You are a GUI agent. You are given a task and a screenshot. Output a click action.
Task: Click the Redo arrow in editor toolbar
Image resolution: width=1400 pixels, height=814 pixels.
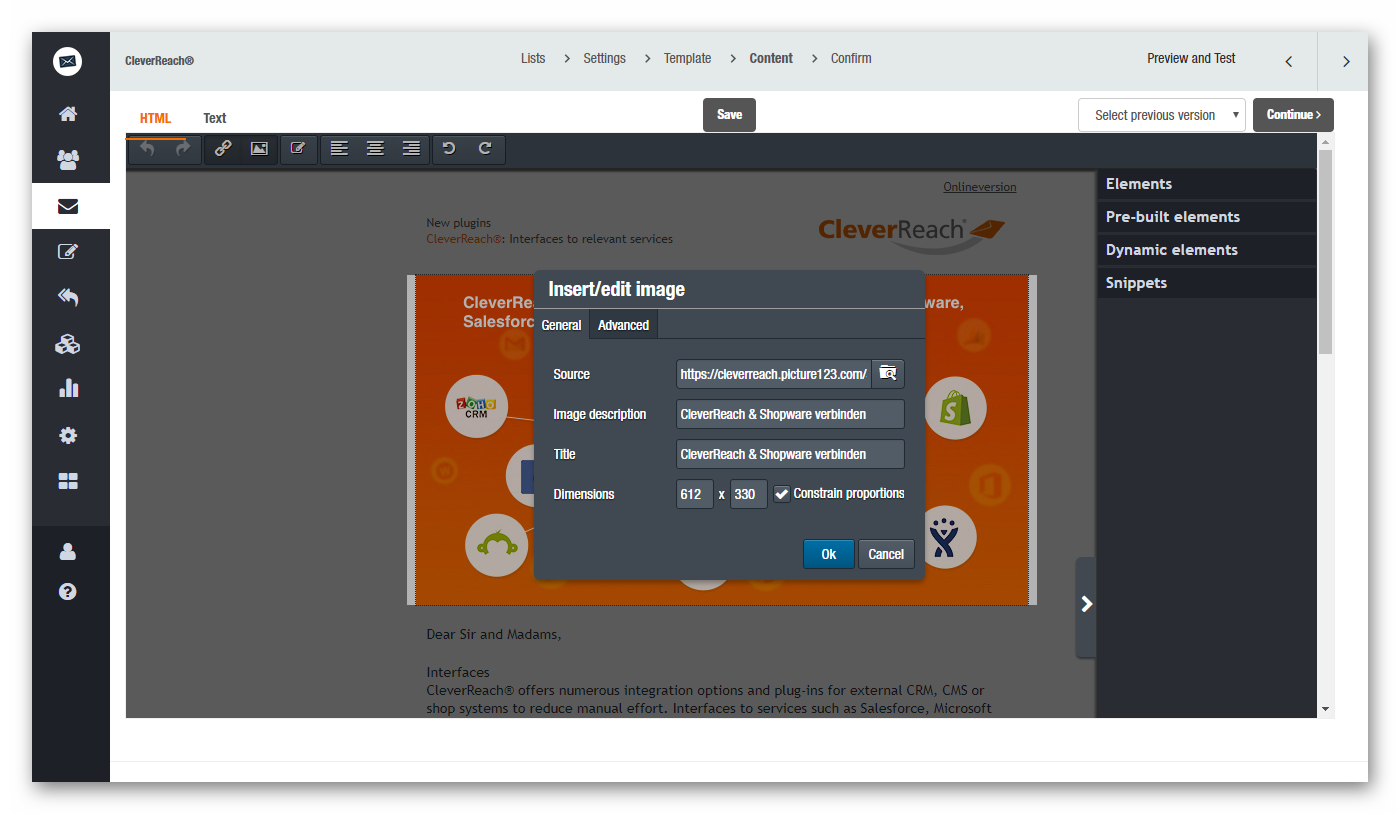[183, 149]
